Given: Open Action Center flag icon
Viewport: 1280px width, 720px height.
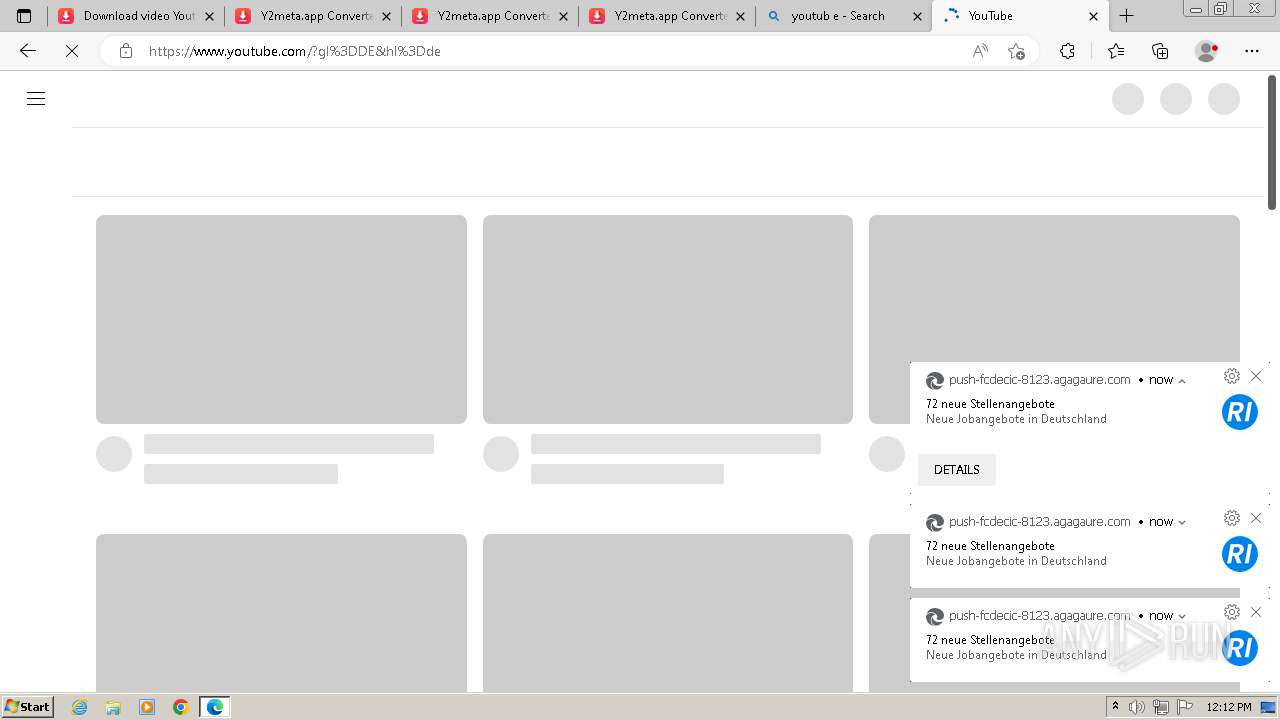Looking at the screenshot, I should pyautogui.click(x=1185, y=707).
